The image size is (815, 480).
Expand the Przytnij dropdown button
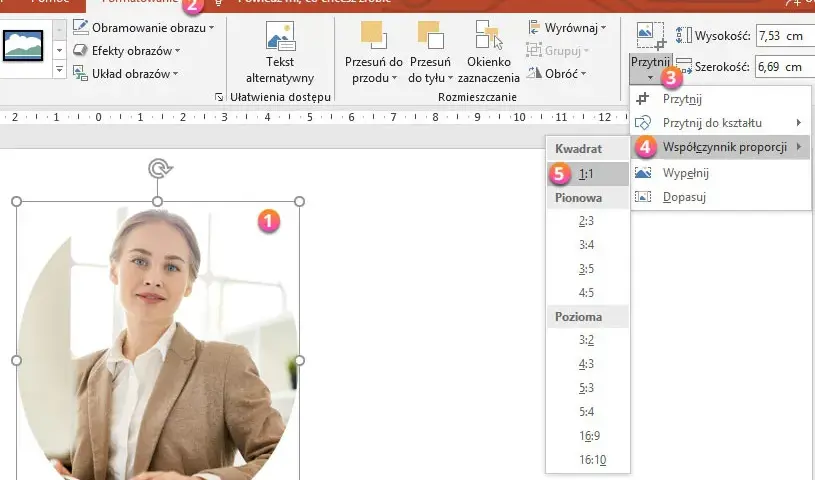click(x=650, y=69)
